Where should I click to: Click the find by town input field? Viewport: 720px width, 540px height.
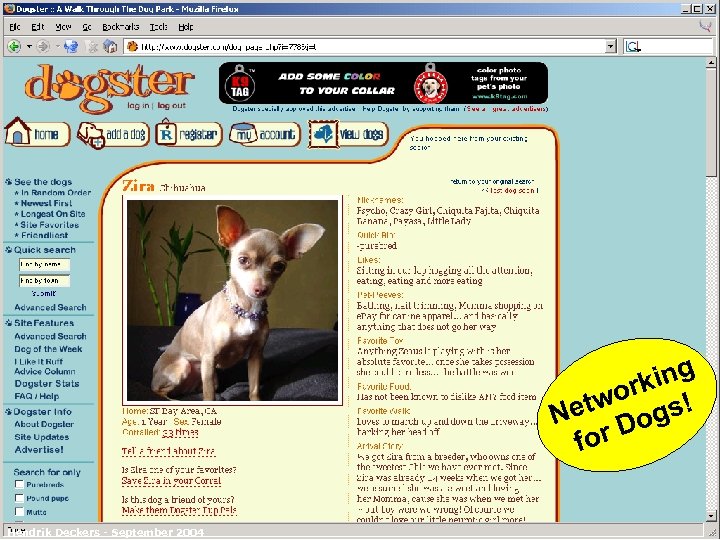pyautogui.click(x=45, y=281)
